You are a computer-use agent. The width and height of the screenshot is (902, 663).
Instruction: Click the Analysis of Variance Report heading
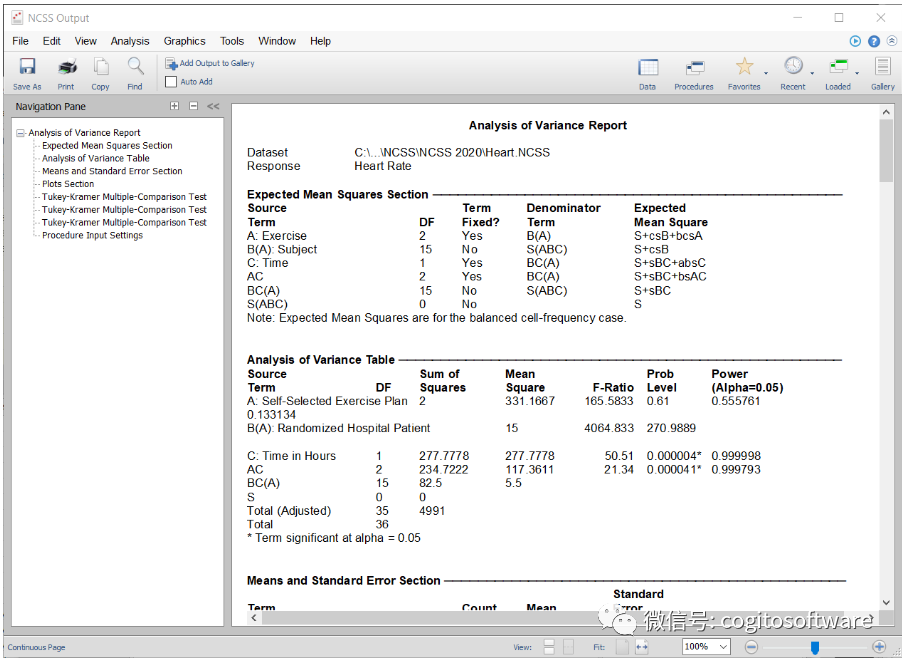point(548,125)
